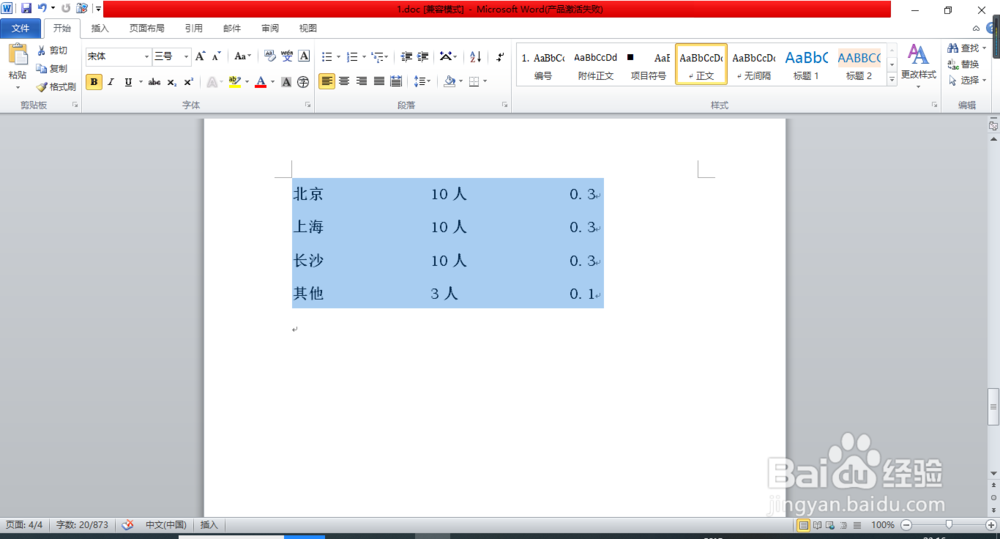The width and height of the screenshot is (1000, 539).
Task: Expand the styles gallery more arrow
Action: click(892, 79)
